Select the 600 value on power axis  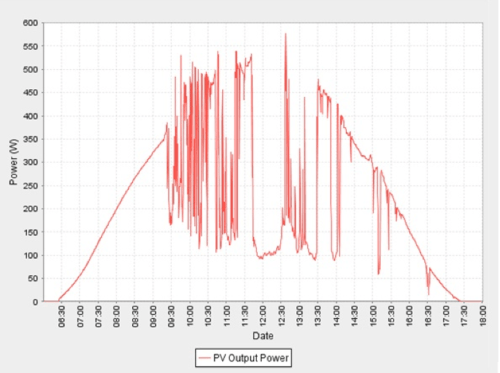[x=31, y=23]
